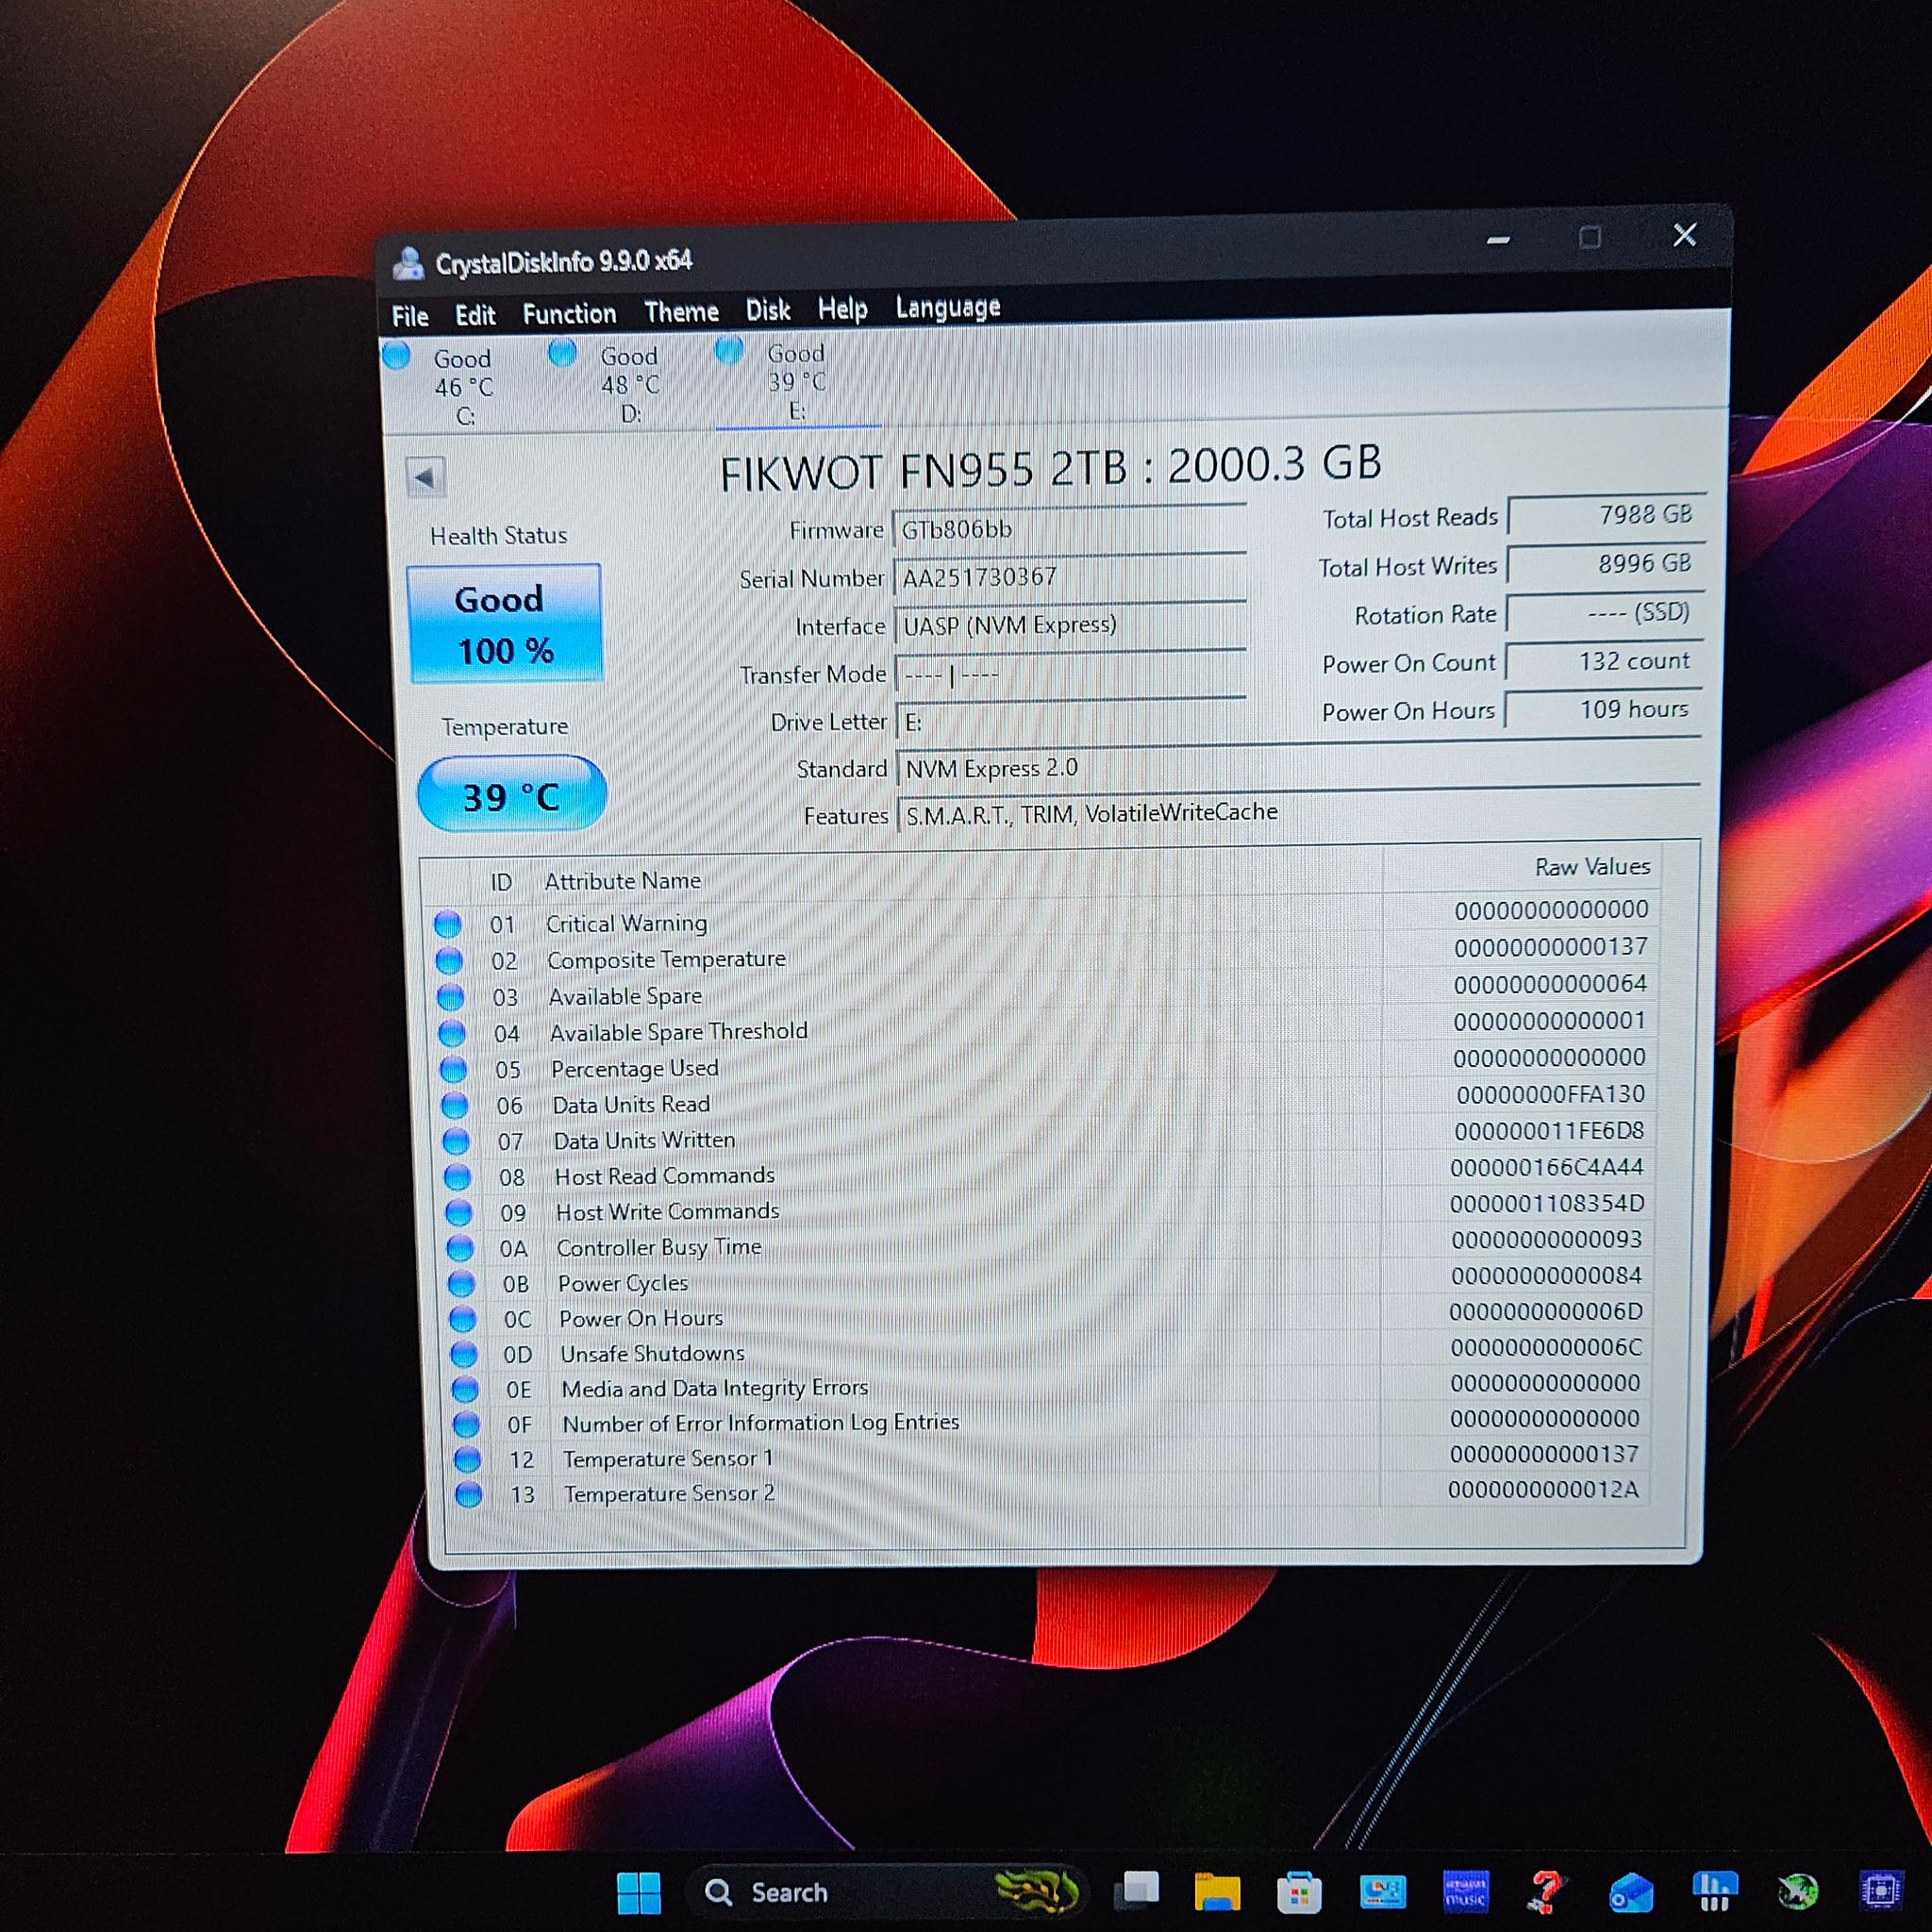The image size is (1932, 1932).
Task: Click the Total Host Reads value 7988 GB
Action: coord(1605,515)
